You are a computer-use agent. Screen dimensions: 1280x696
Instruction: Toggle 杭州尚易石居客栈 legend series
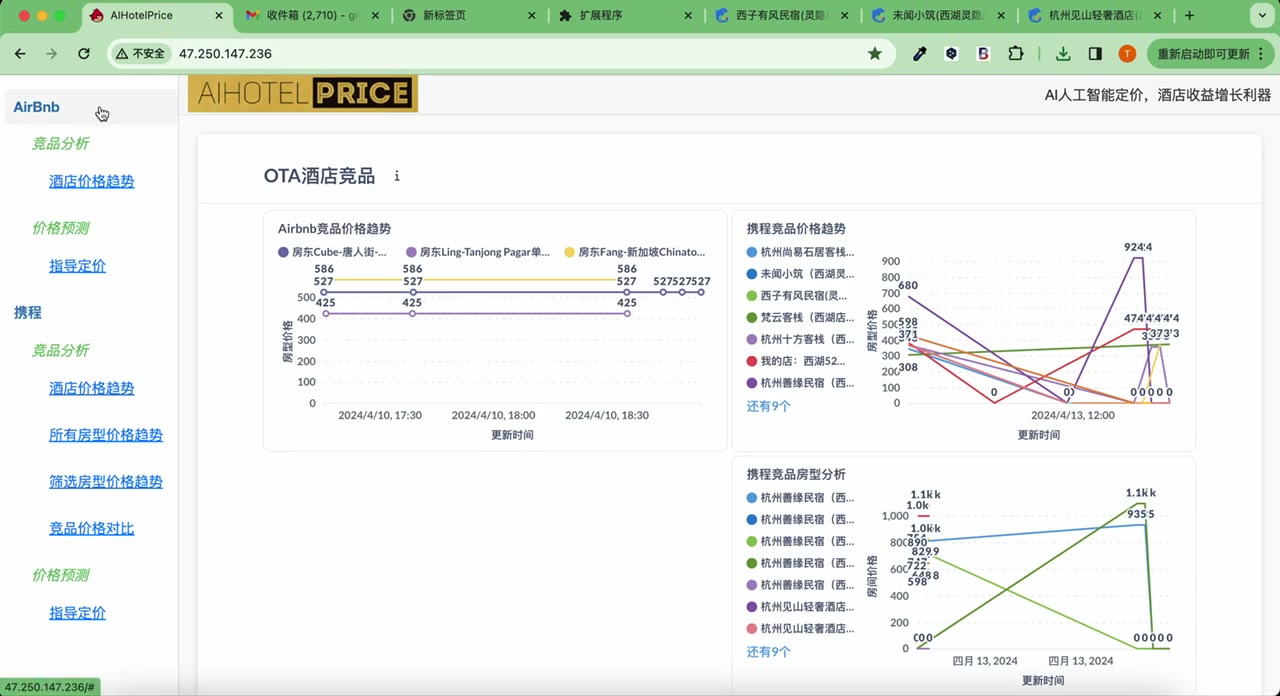point(801,253)
